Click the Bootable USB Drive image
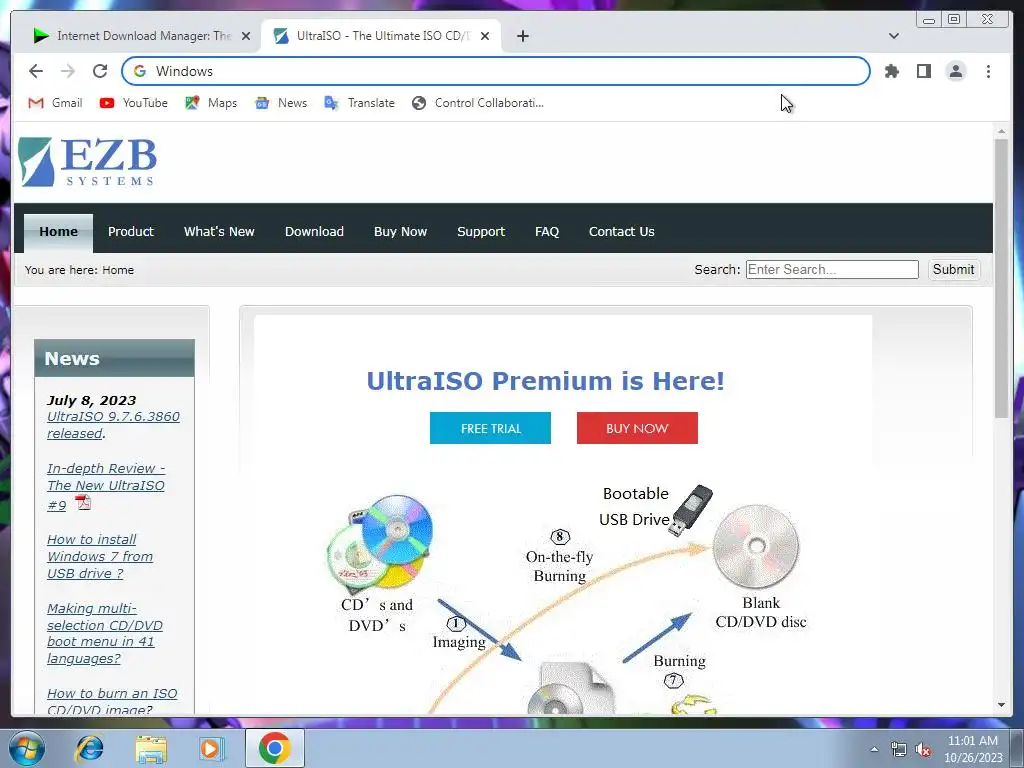Viewport: 1024px width, 768px height. coord(691,510)
